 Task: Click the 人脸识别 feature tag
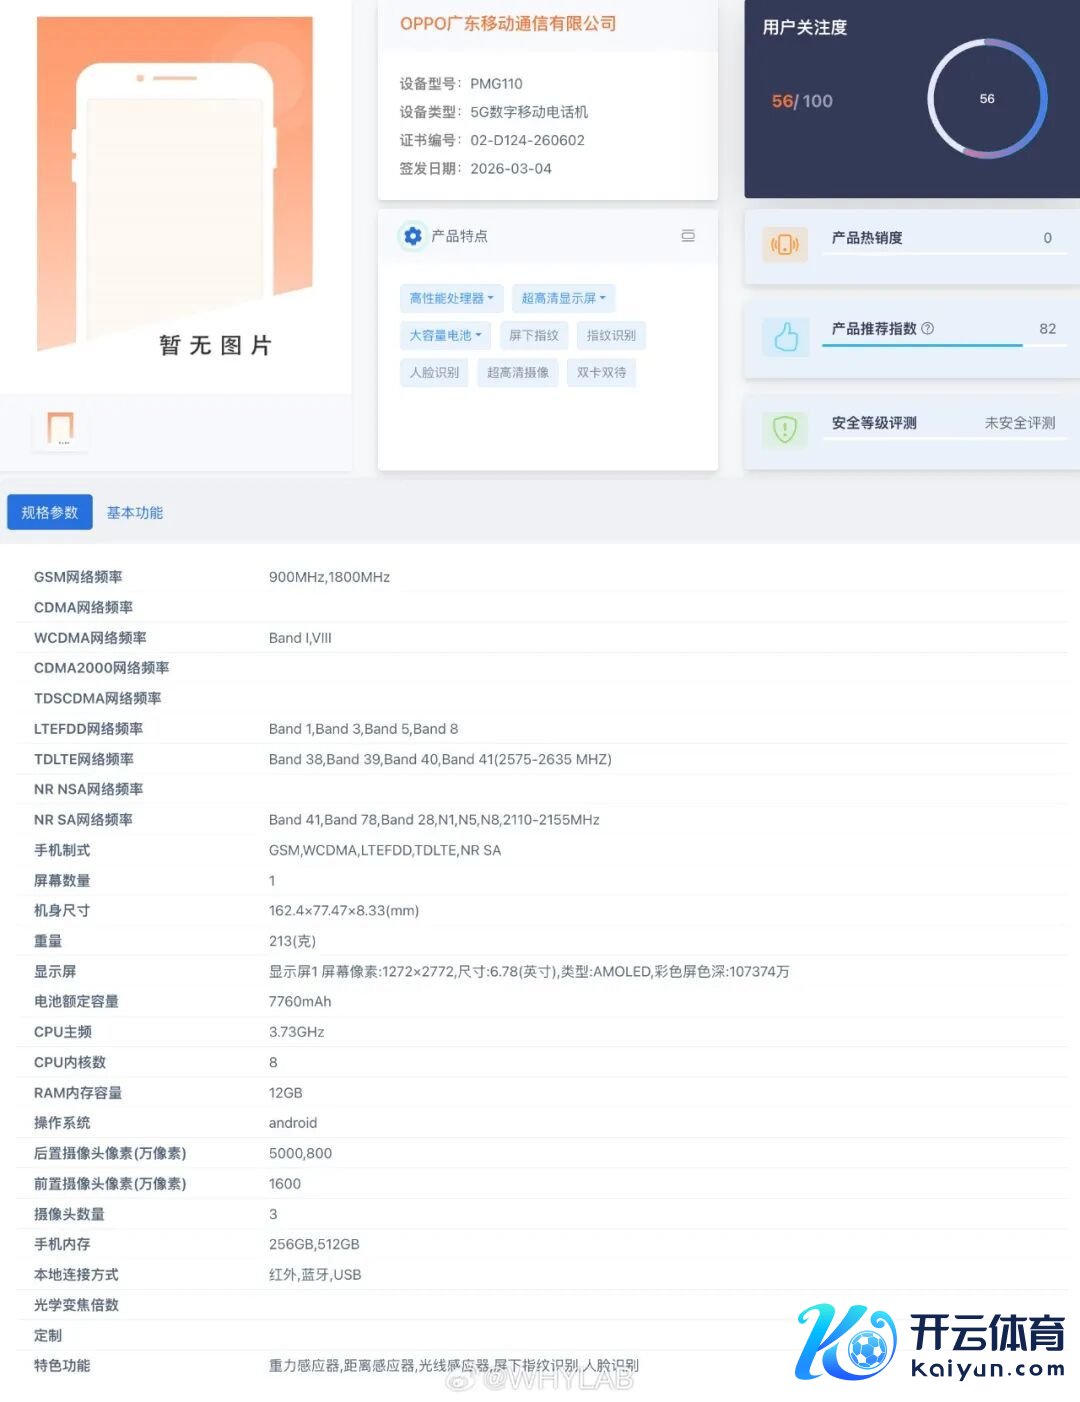[434, 372]
